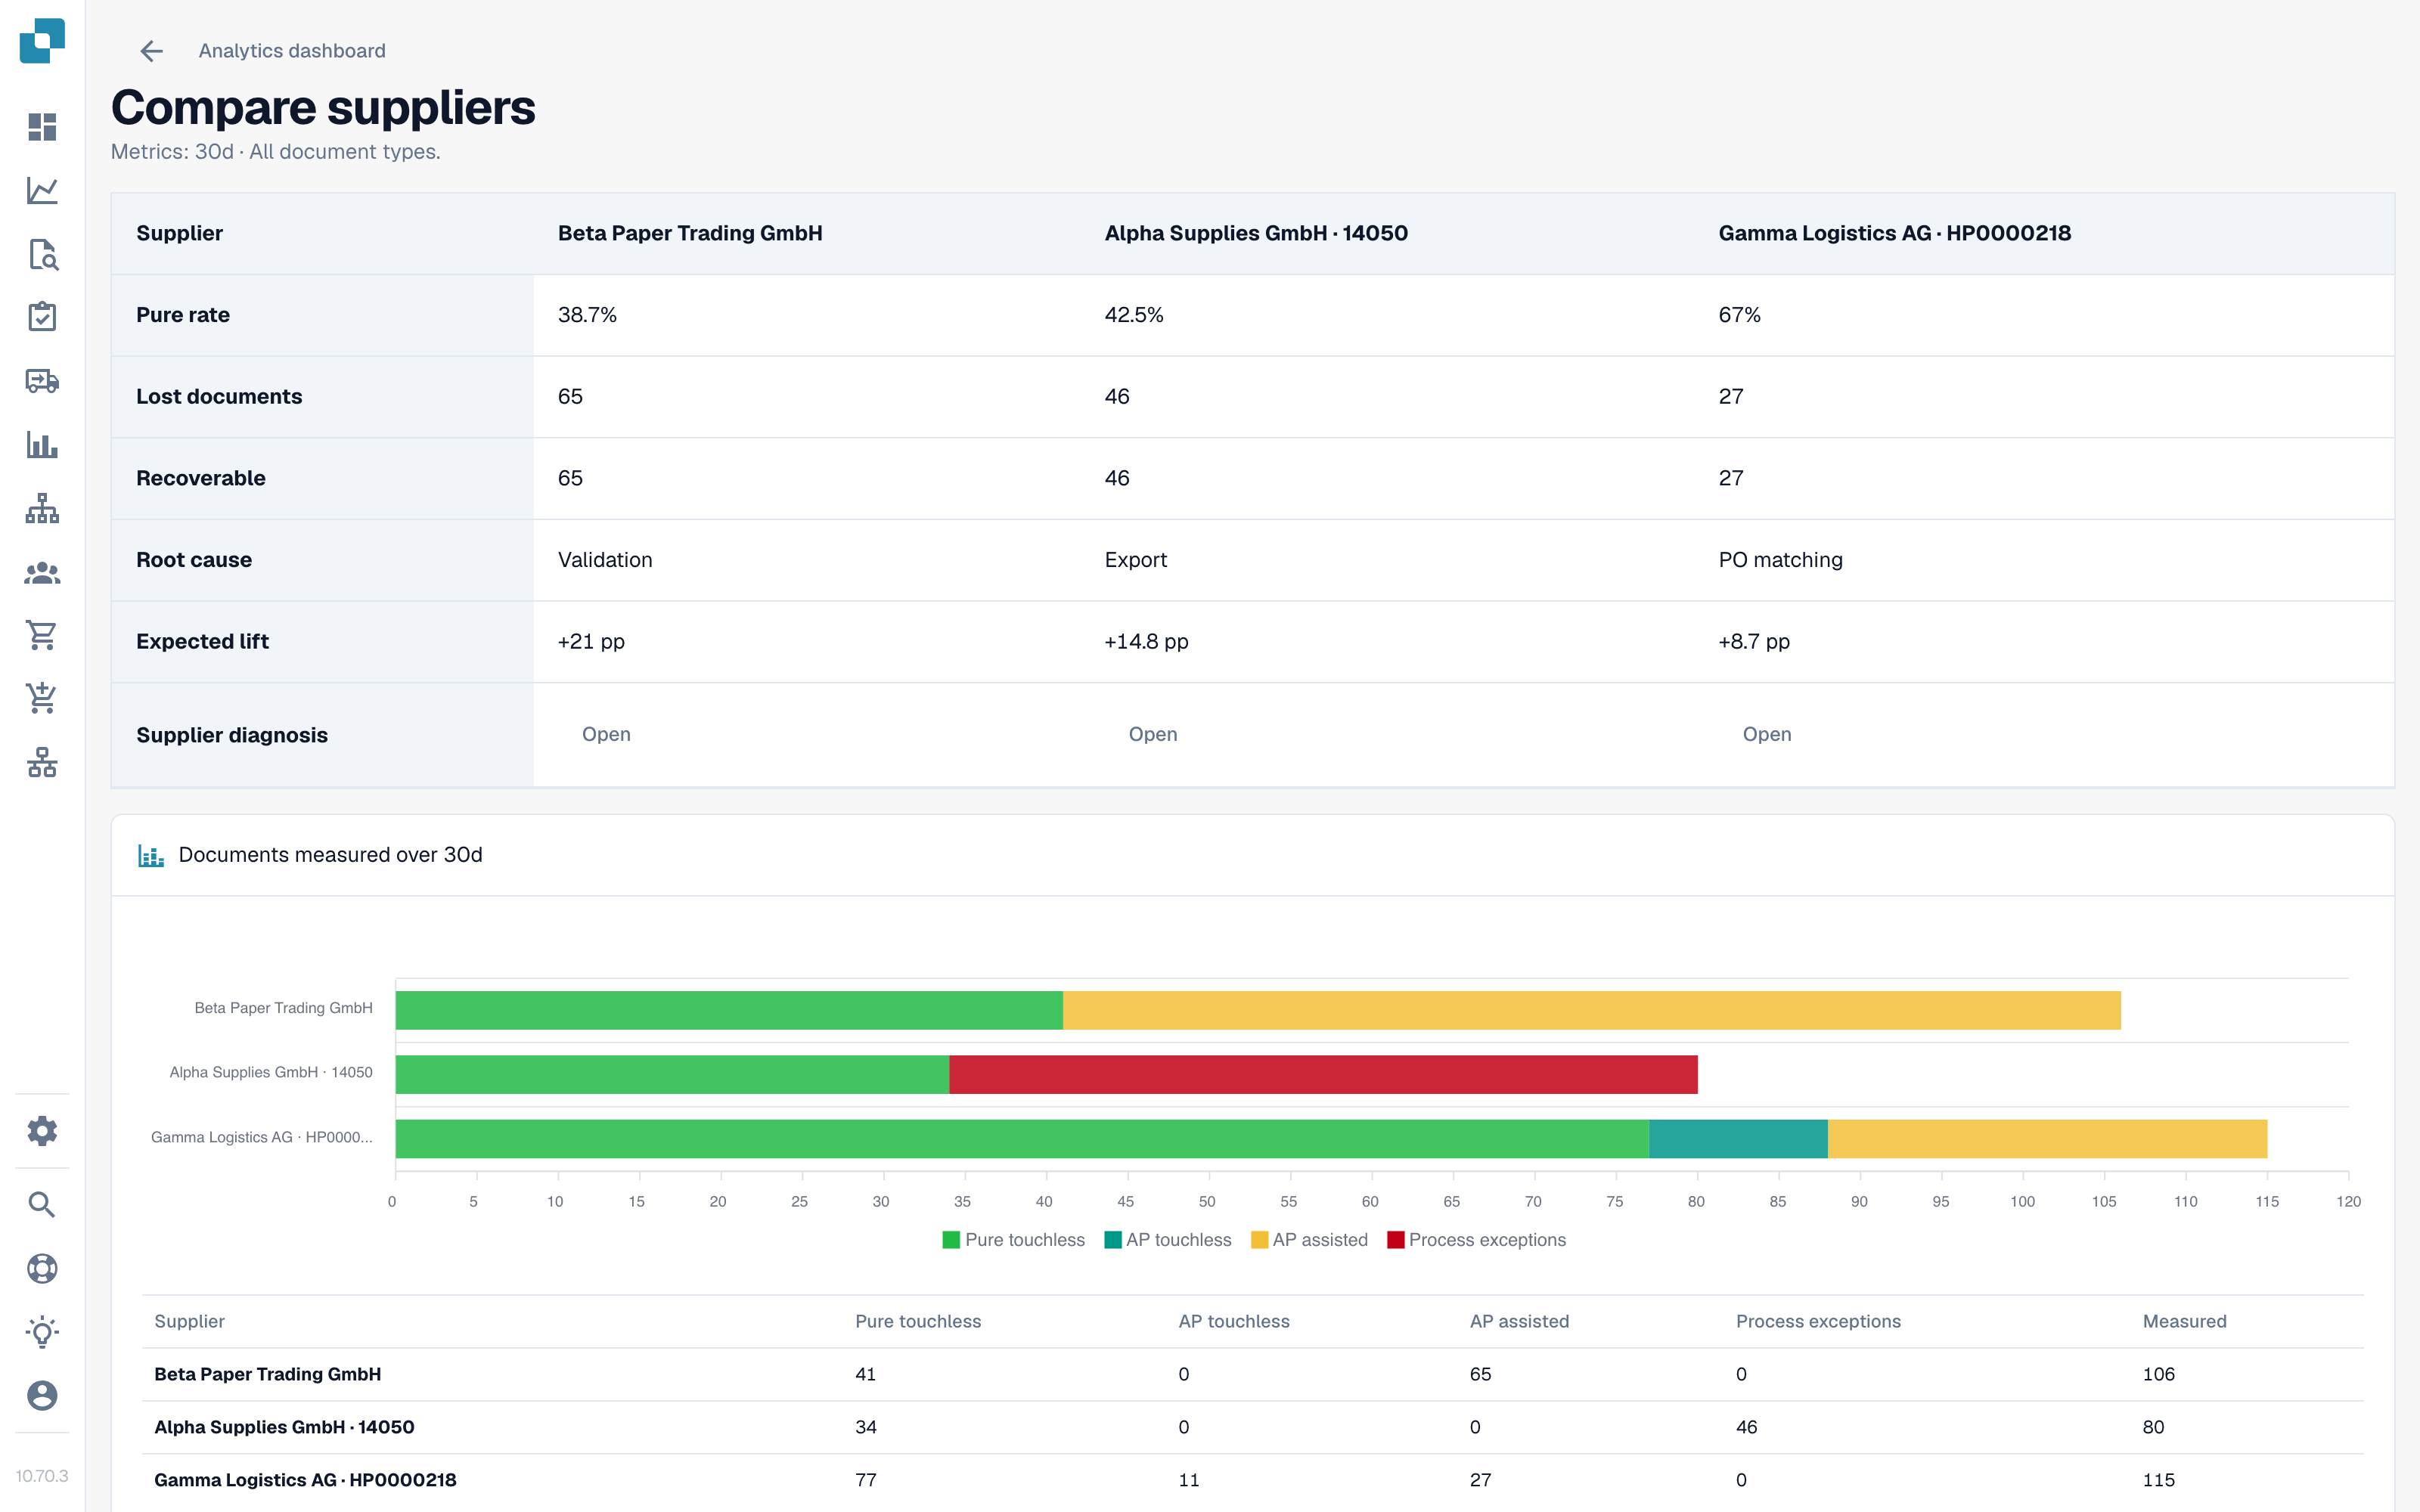Open the lightbulb ideas icon
Viewport: 2420px width, 1512px height.
coord(42,1332)
